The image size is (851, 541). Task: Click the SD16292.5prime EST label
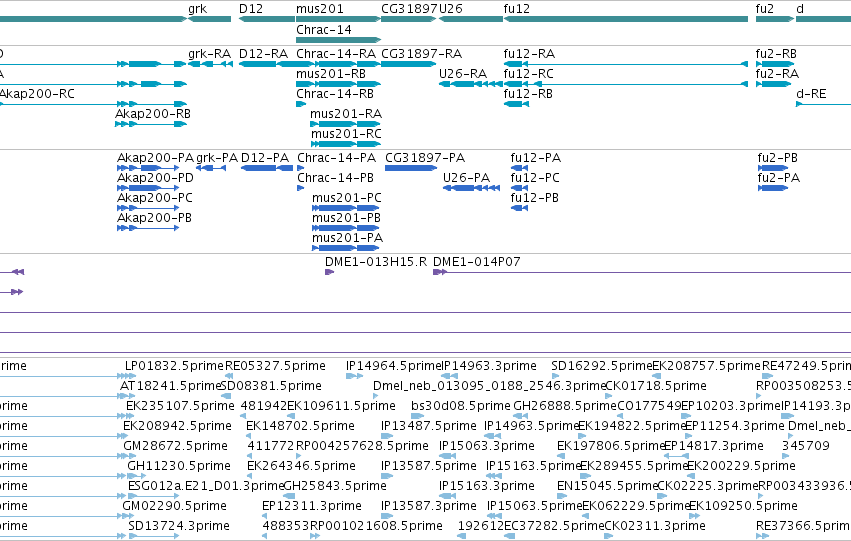point(601,366)
